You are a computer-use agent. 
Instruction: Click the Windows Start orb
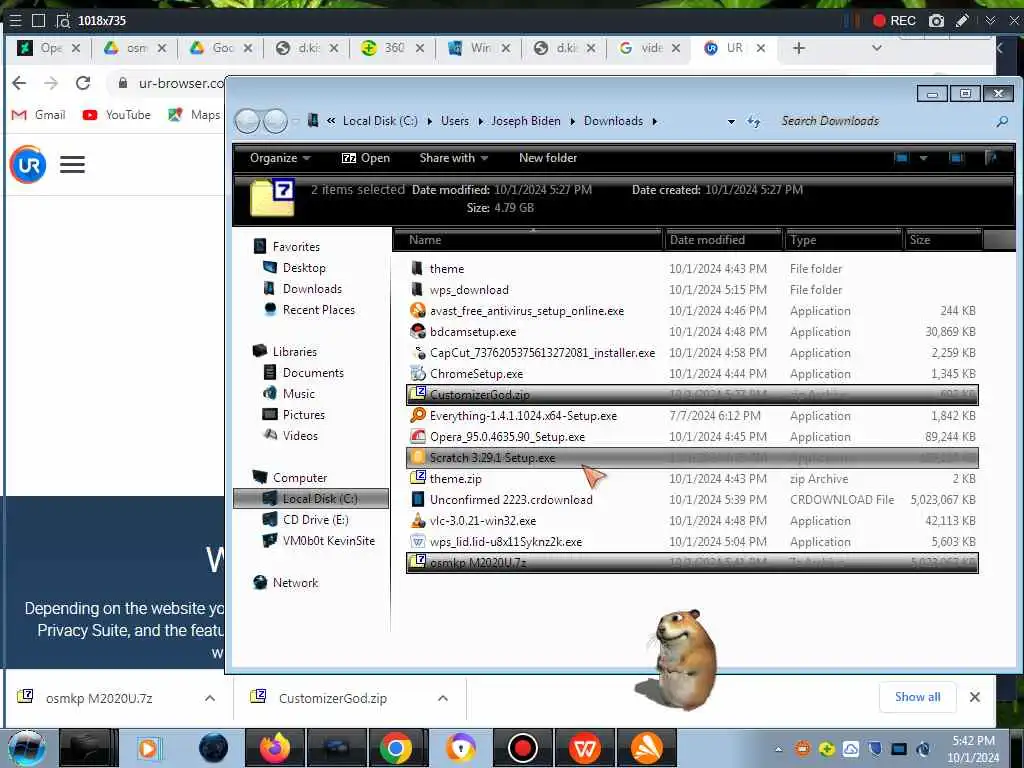tap(26, 748)
